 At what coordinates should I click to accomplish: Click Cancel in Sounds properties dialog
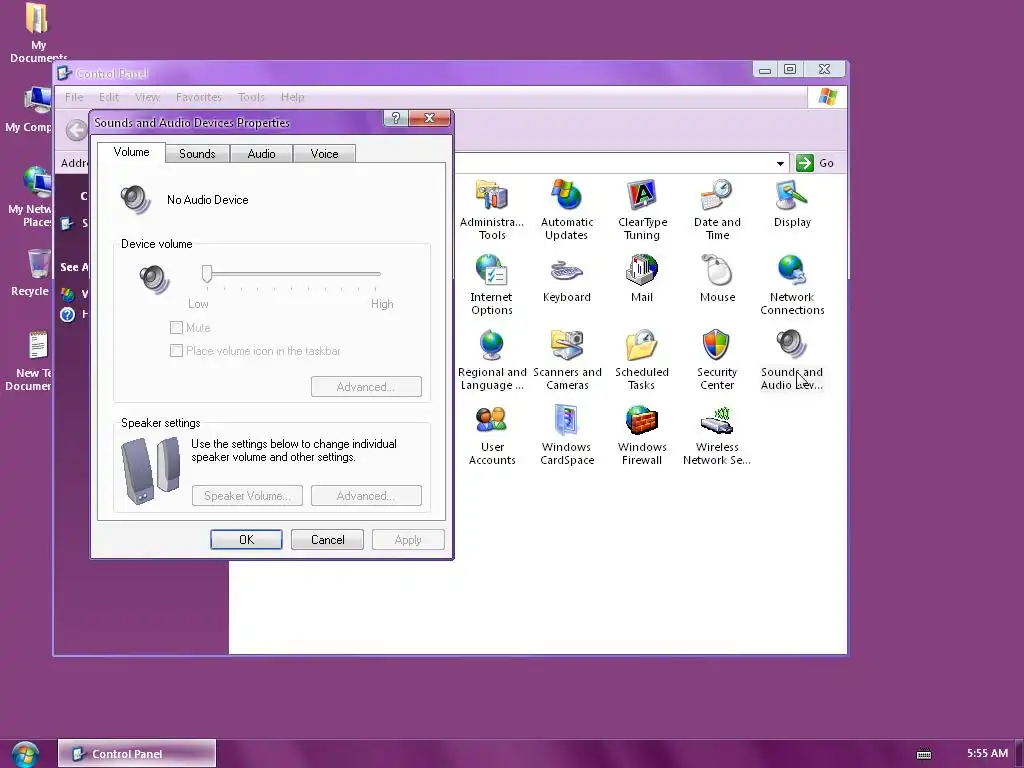pyautogui.click(x=327, y=539)
